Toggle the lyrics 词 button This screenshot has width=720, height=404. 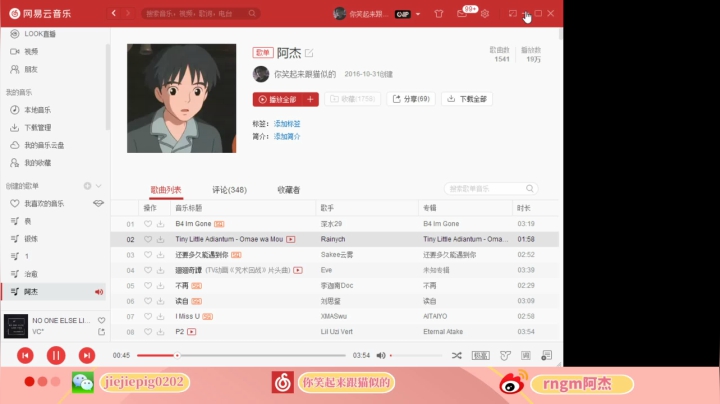pos(526,355)
